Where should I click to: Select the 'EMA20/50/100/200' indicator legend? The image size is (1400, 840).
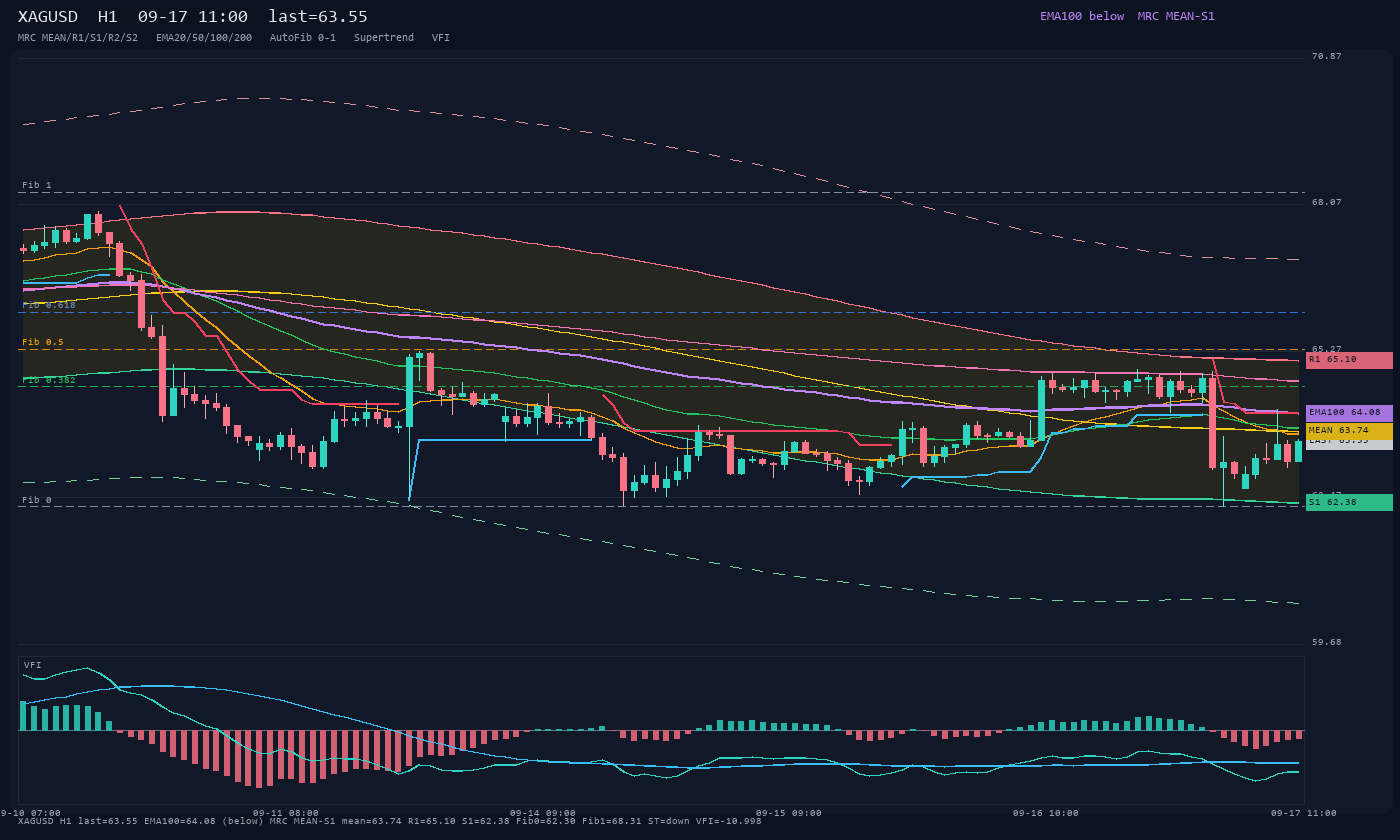click(204, 38)
